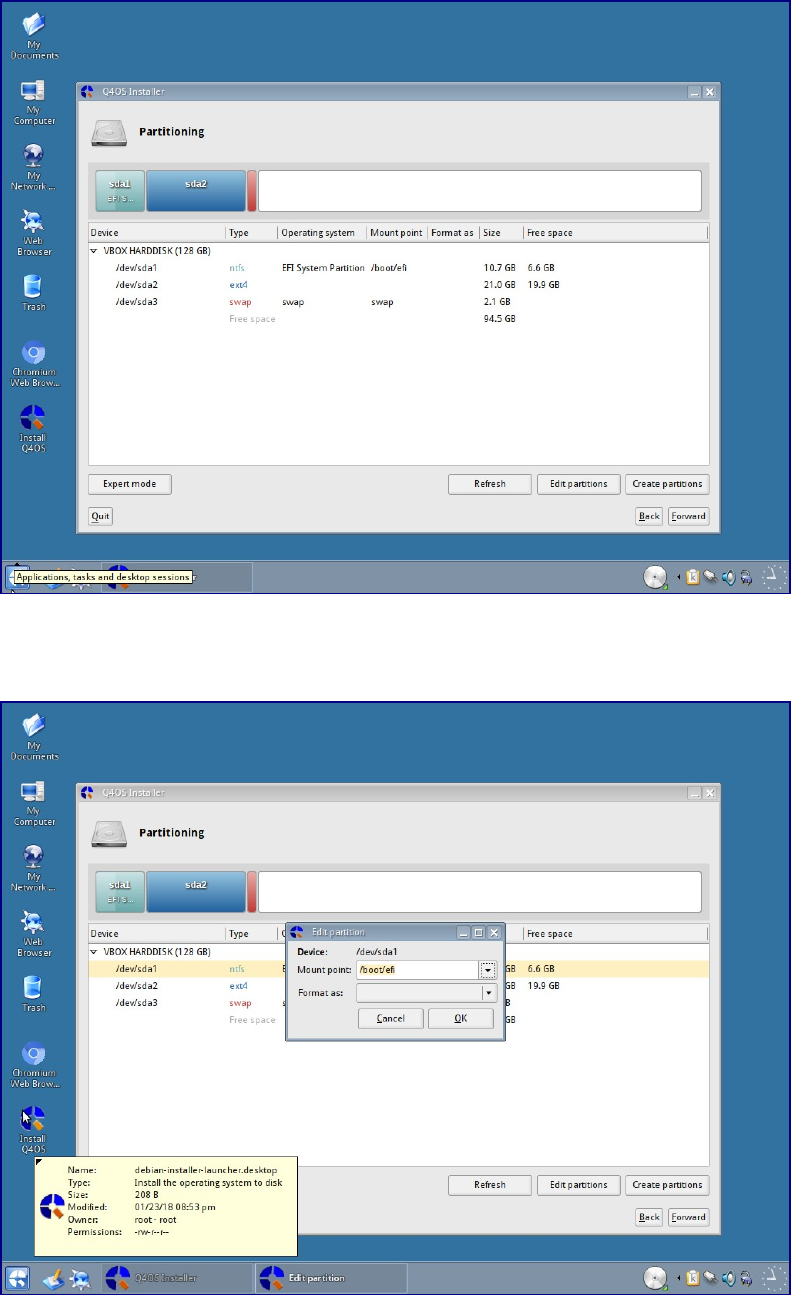Viewport: 791px width, 1296px height.
Task: Go Forward in the lower installer window
Action: tap(688, 1217)
